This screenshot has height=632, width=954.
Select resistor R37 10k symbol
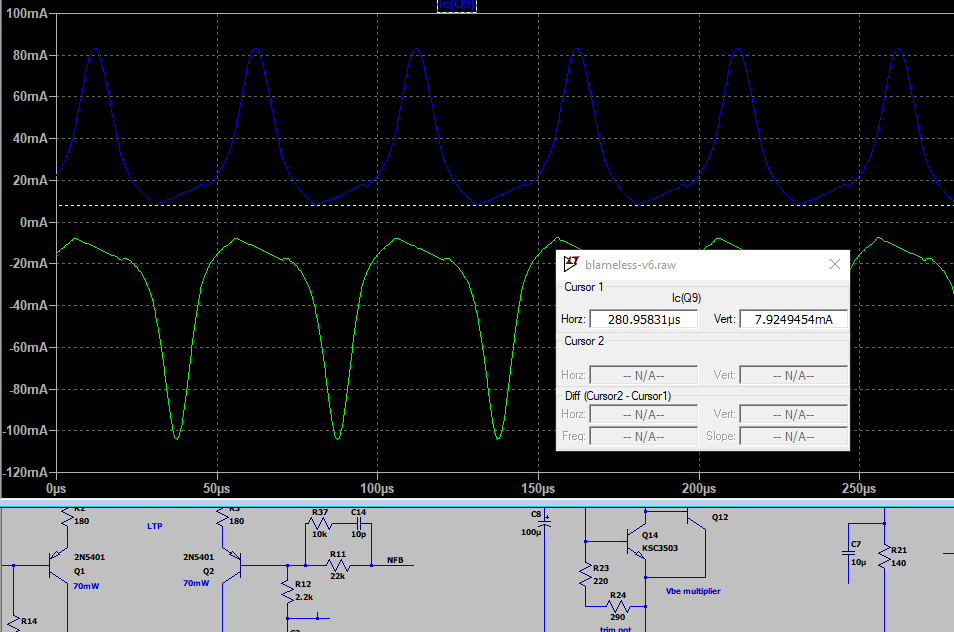pyautogui.click(x=319, y=523)
